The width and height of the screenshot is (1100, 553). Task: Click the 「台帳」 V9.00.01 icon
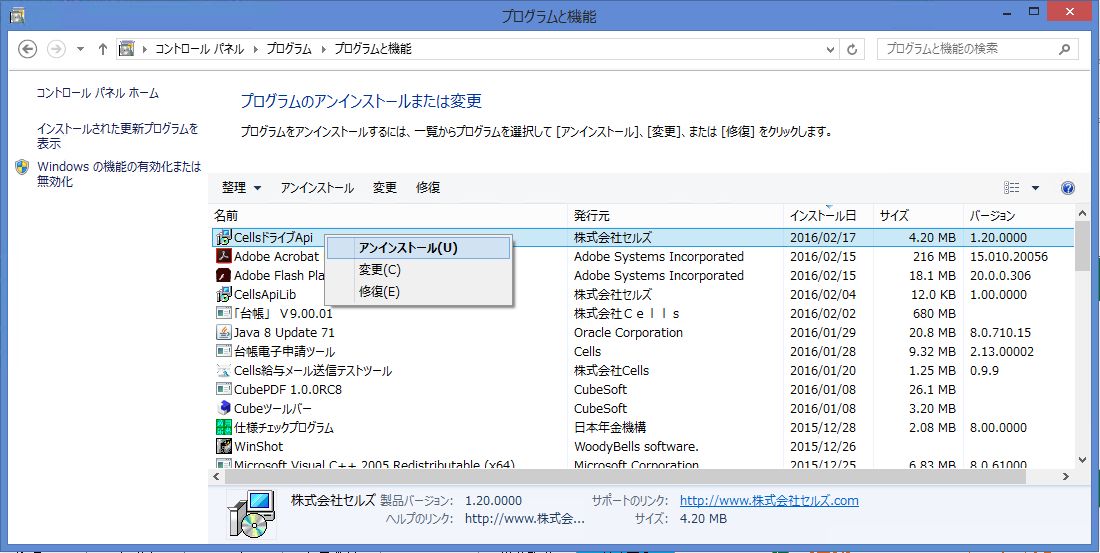[224, 313]
